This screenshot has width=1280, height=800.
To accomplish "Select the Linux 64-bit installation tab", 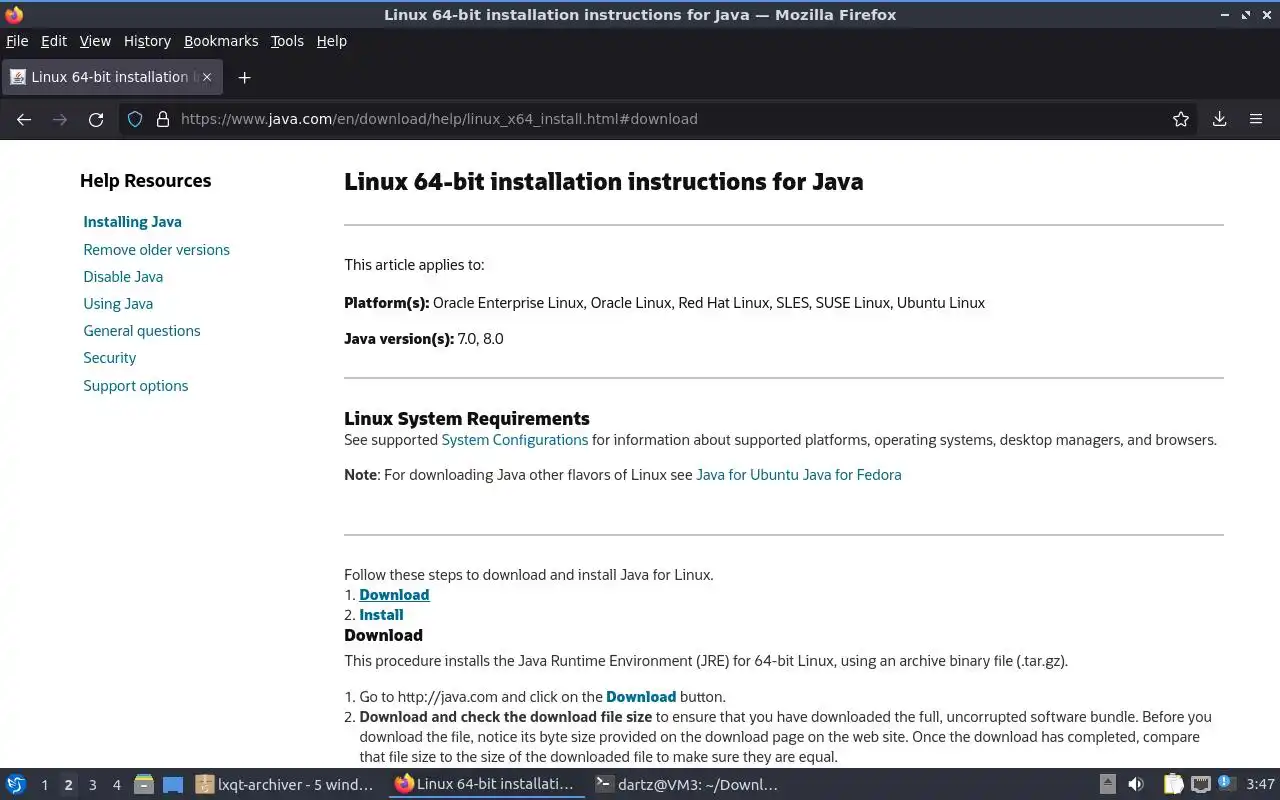I will pyautogui.click(x=110, y=77).
